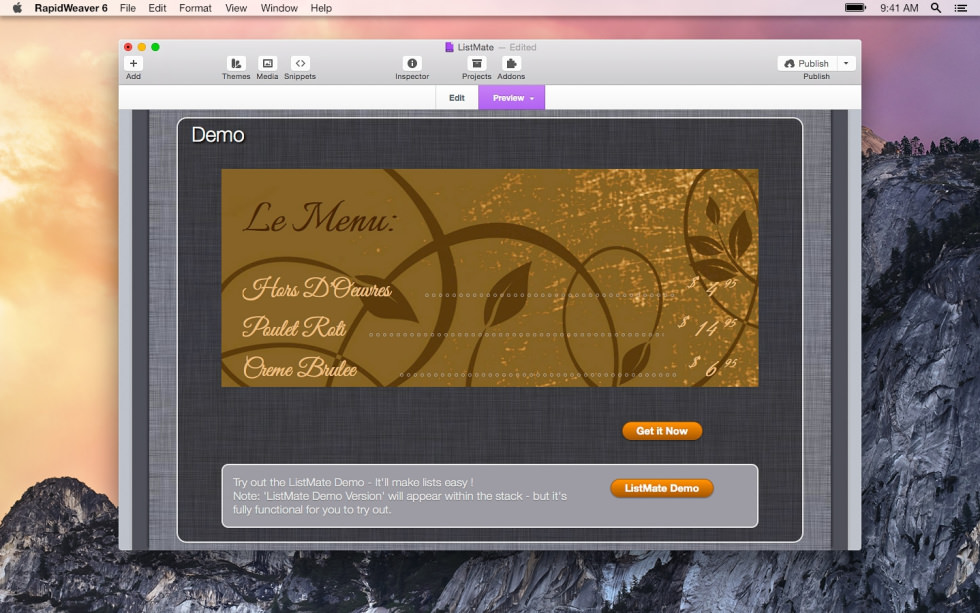980x613 pixels.
Task: Open the RapidWeaver 6 menu
Action: pos(71,8)
